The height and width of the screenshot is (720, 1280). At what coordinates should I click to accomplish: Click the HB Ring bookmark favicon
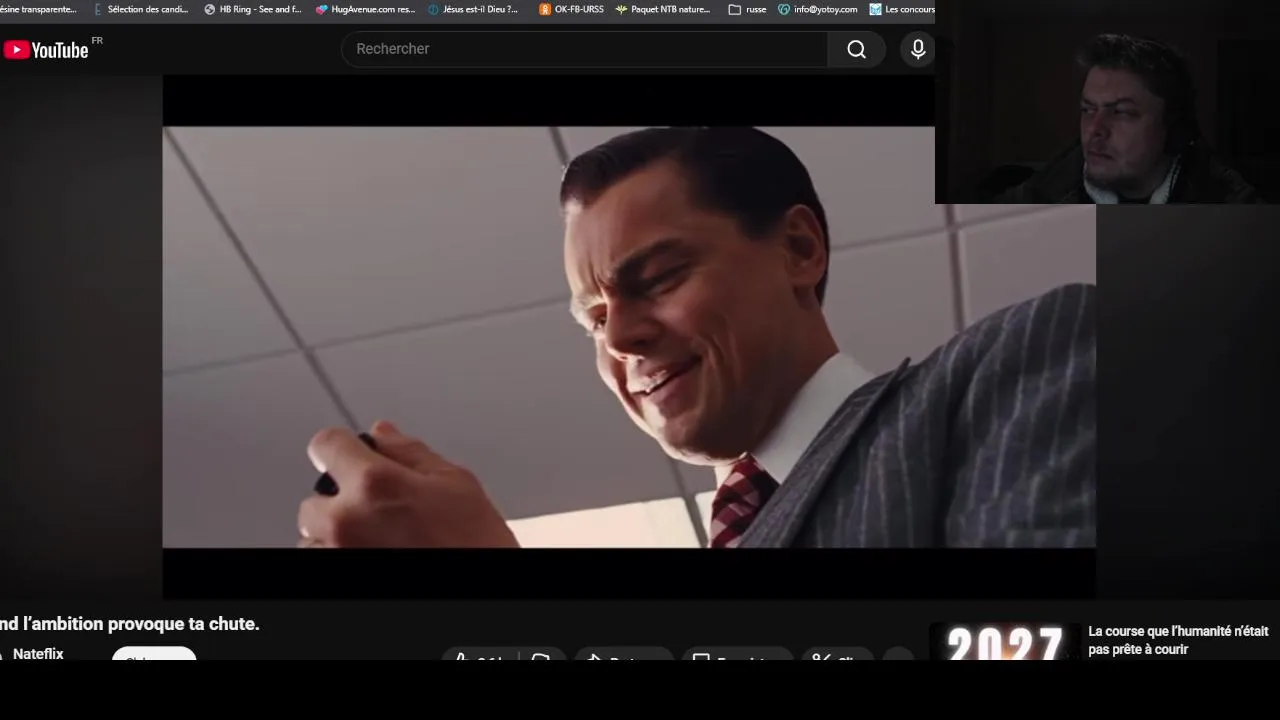210,9
